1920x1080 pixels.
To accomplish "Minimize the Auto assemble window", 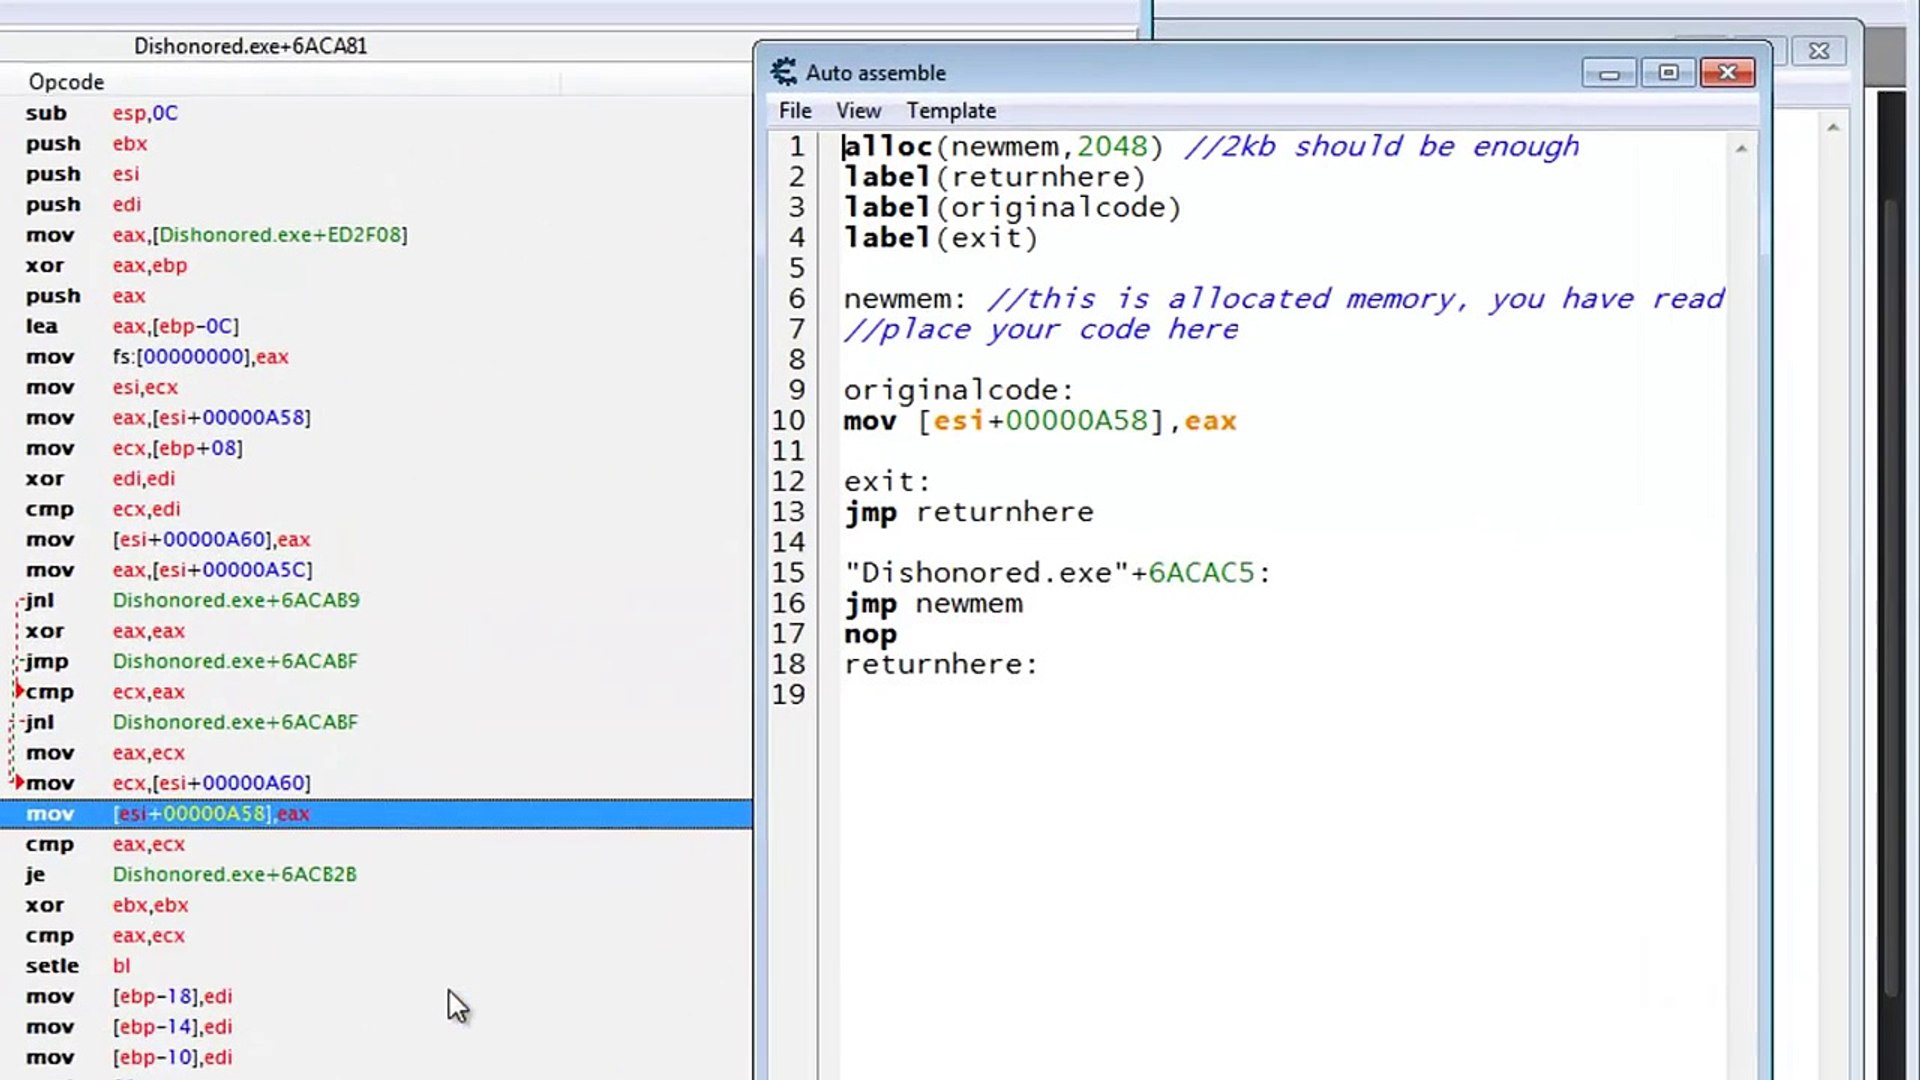I will [x=1609, y=73].
